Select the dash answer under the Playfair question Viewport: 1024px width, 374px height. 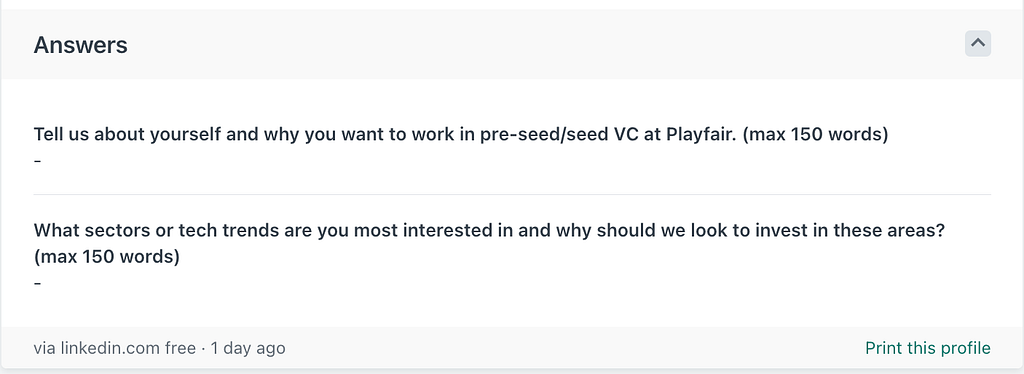click(37, 160)
